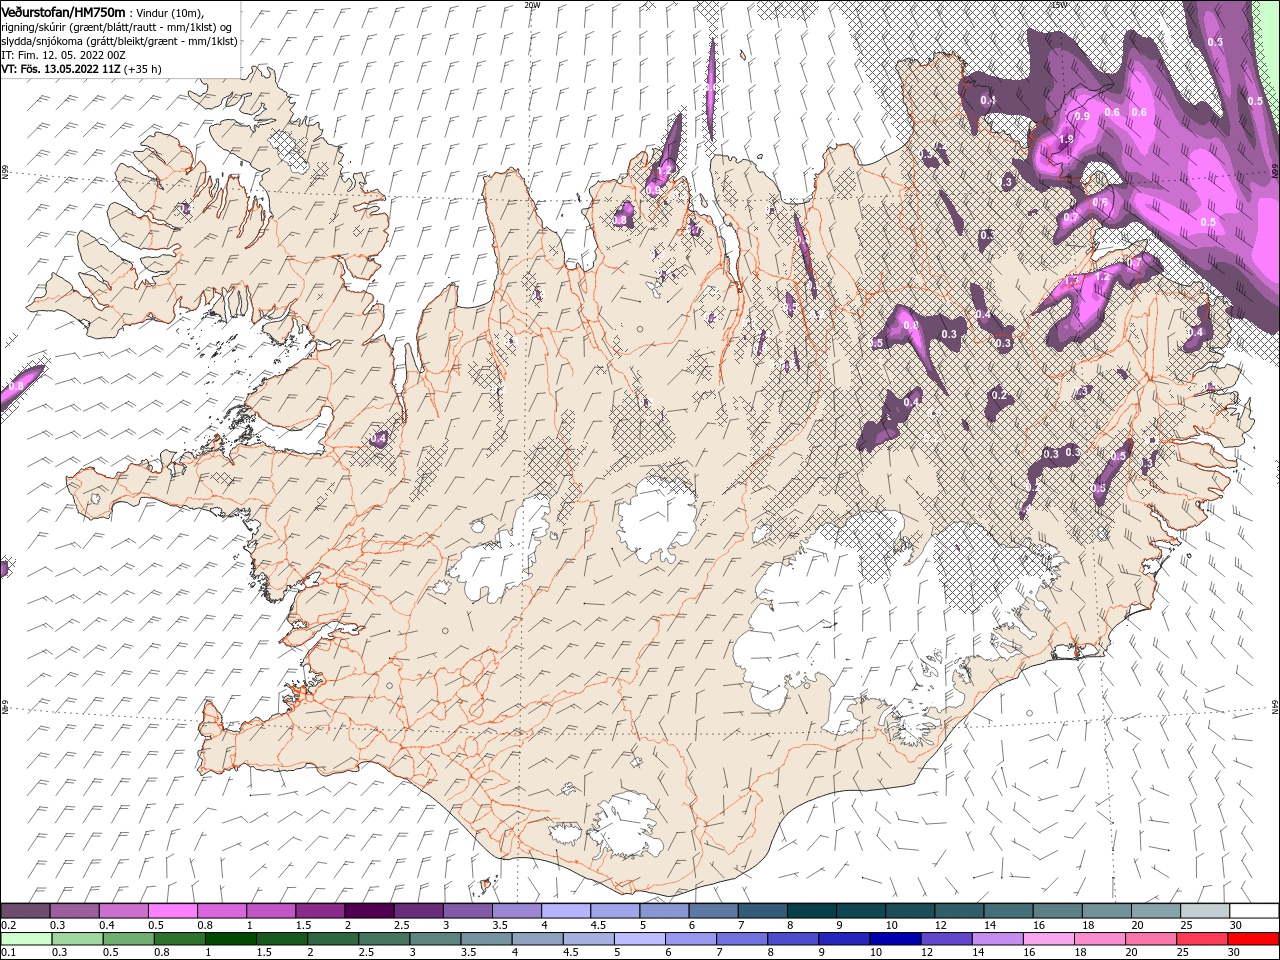
Task: Pick the darkest purple 2 snow-scale swatch
Action: (368, 911)
